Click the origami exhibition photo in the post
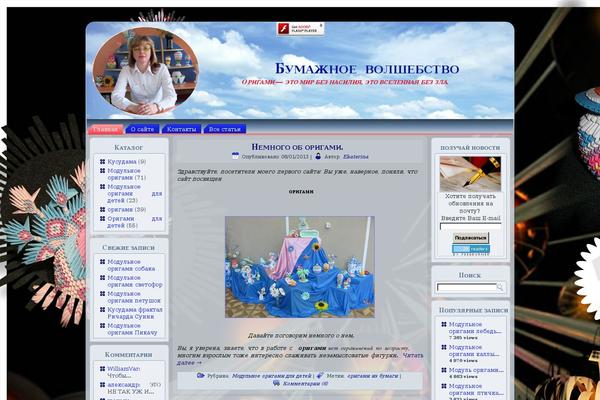 click(300, 267)
